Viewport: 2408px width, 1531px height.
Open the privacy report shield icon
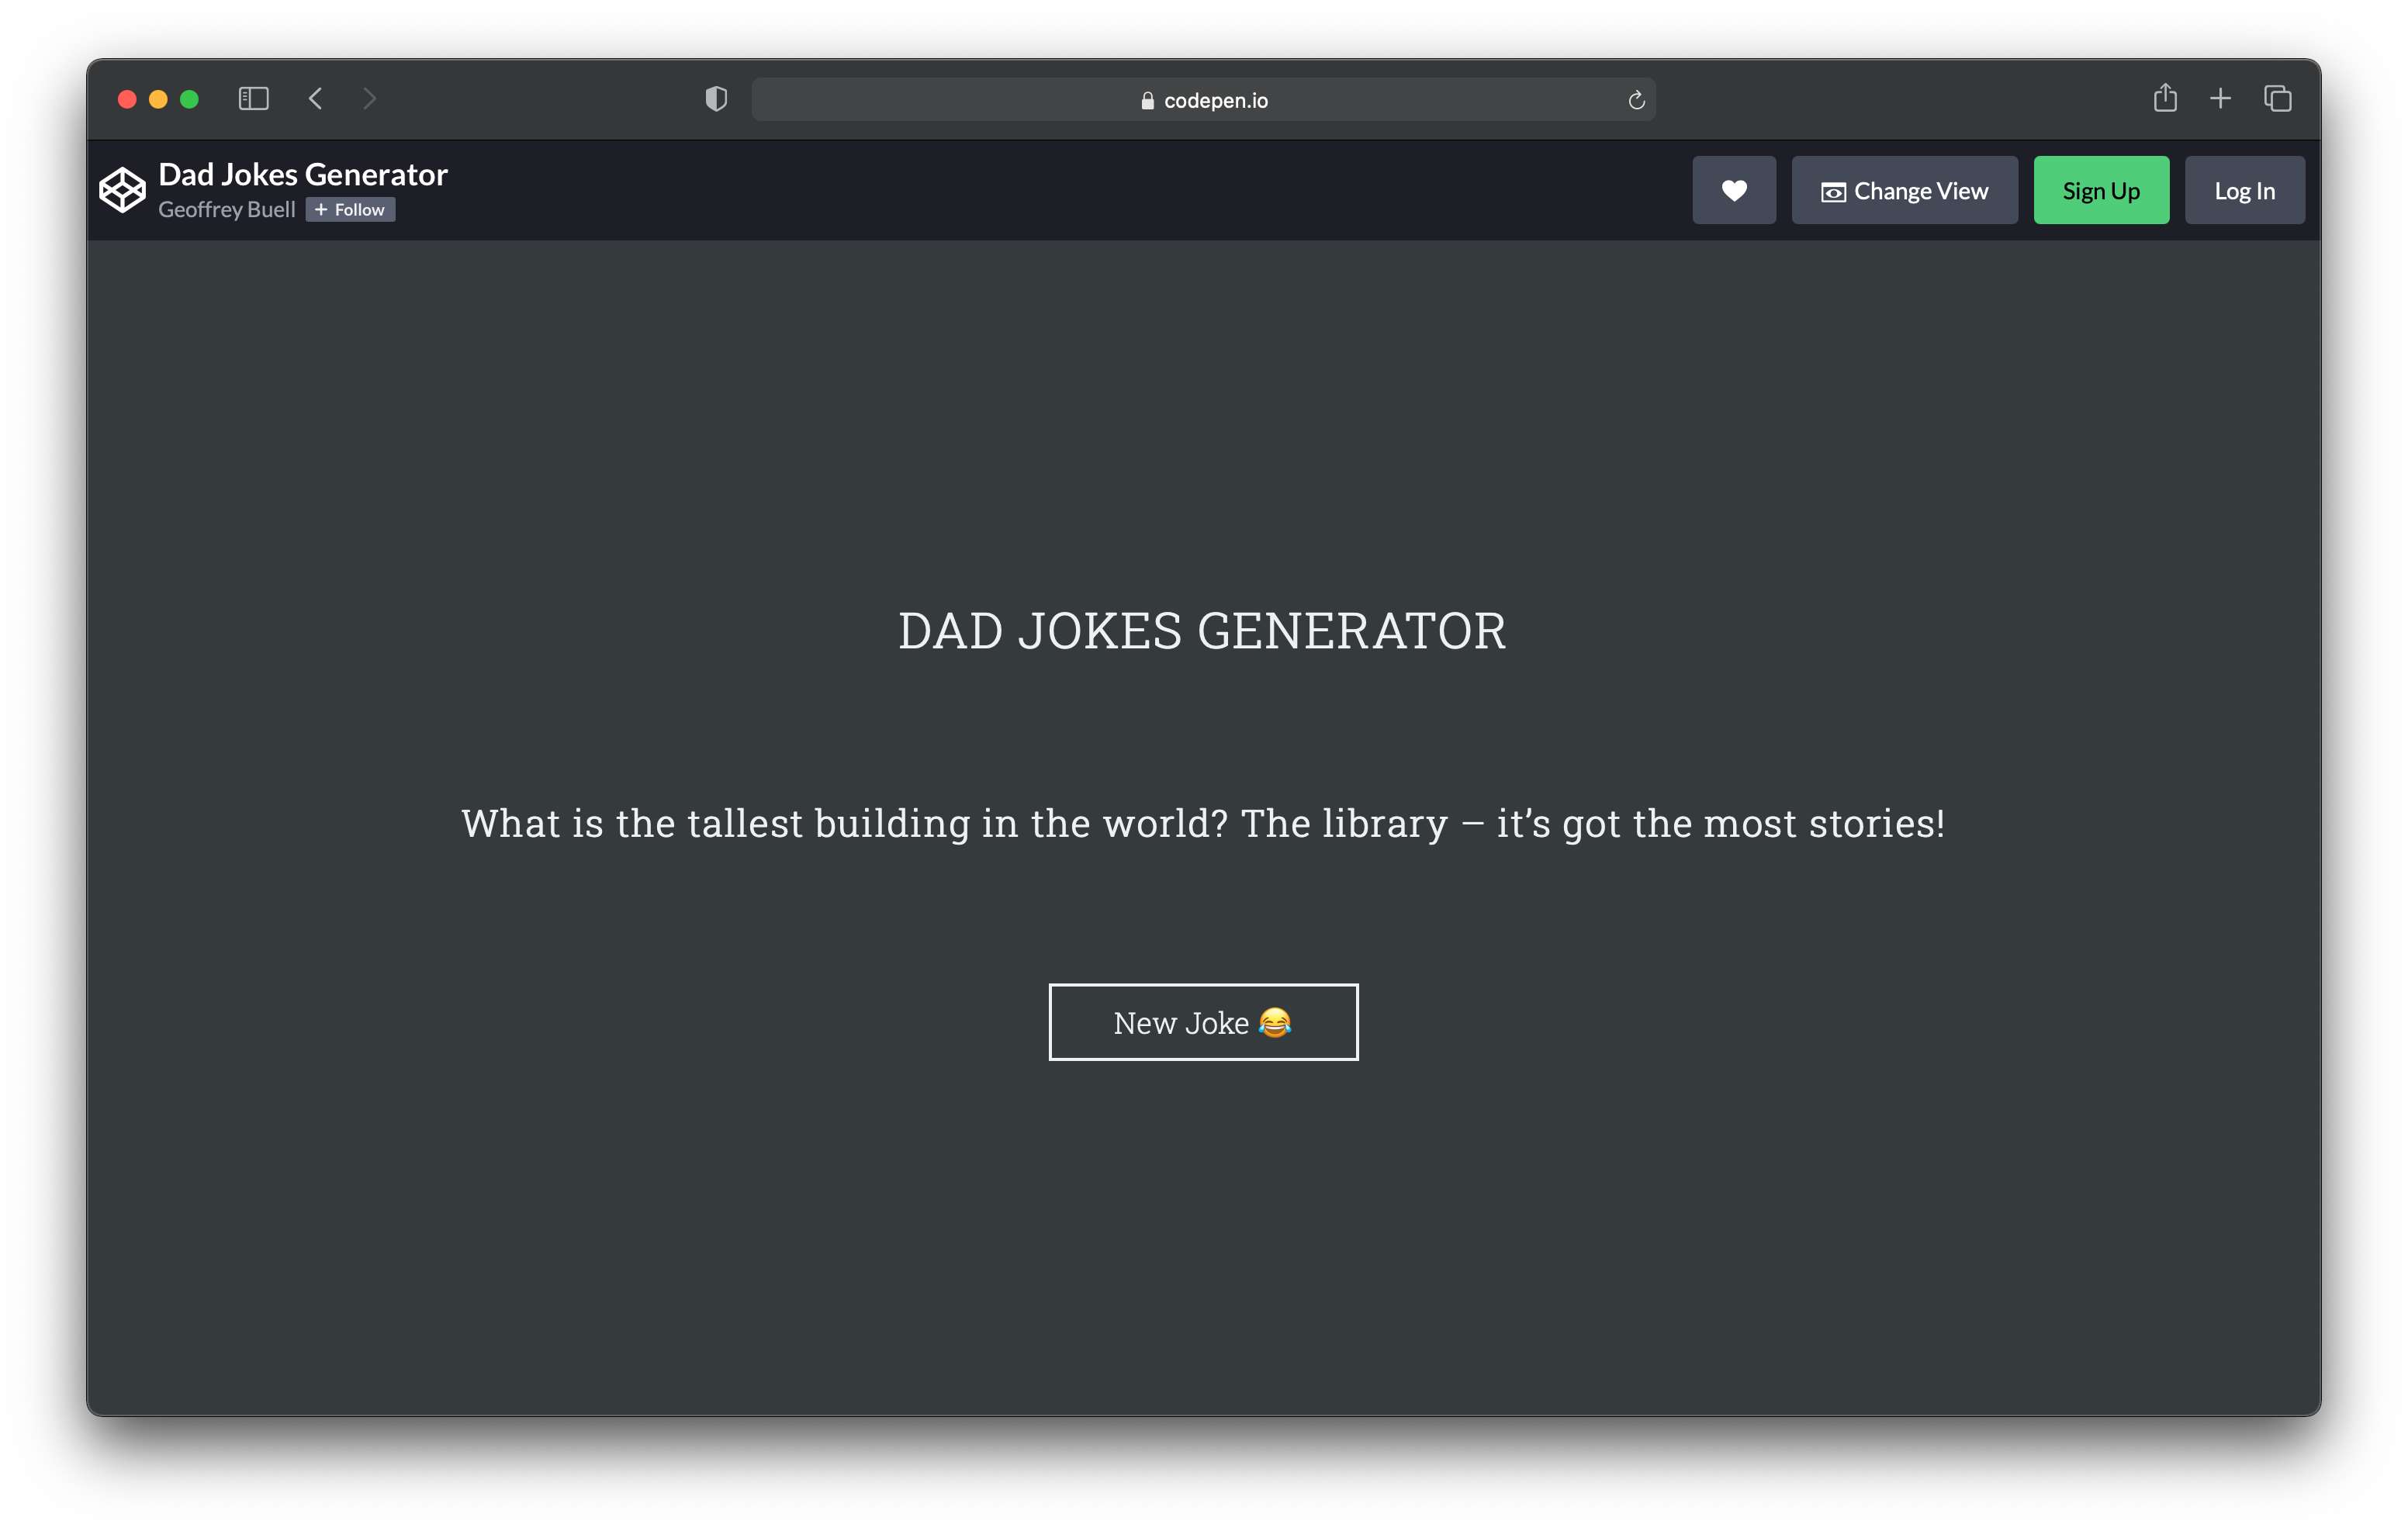click(x=716, y=99)
